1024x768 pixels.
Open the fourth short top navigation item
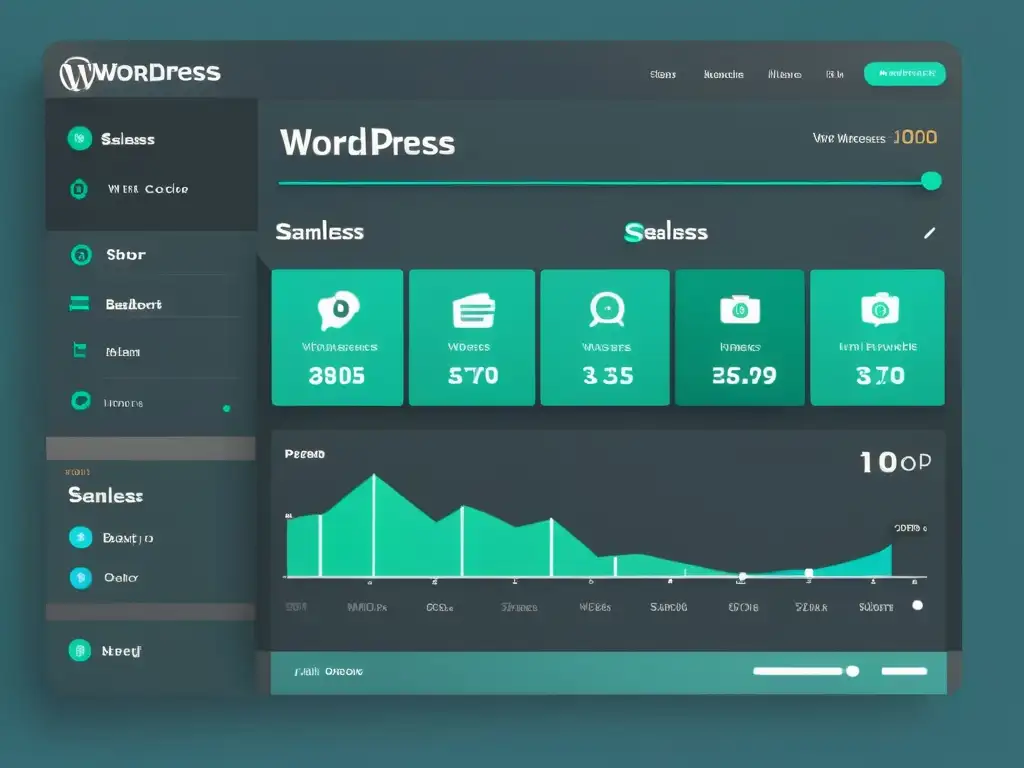click(835, 74)
